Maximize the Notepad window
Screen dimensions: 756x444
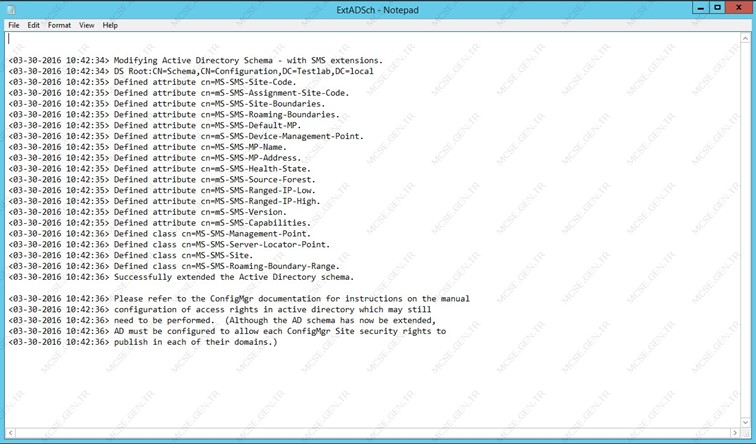(x=717, y=8)
